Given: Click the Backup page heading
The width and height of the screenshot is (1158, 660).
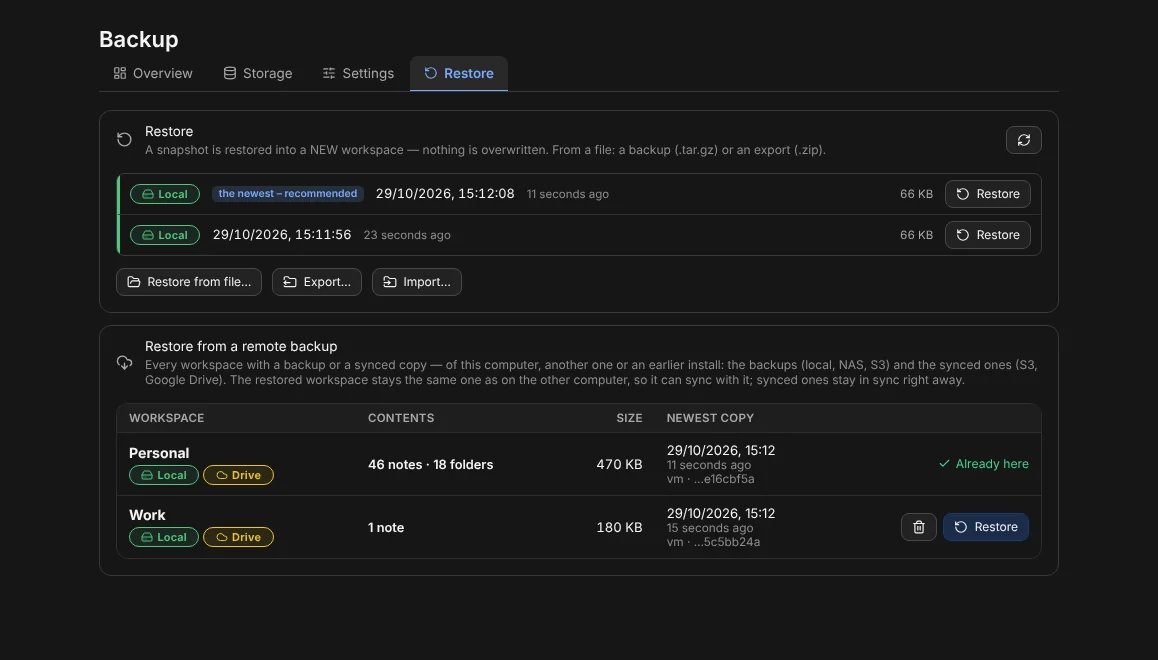Looking at the screenshot, I should (x=139, y=39).
